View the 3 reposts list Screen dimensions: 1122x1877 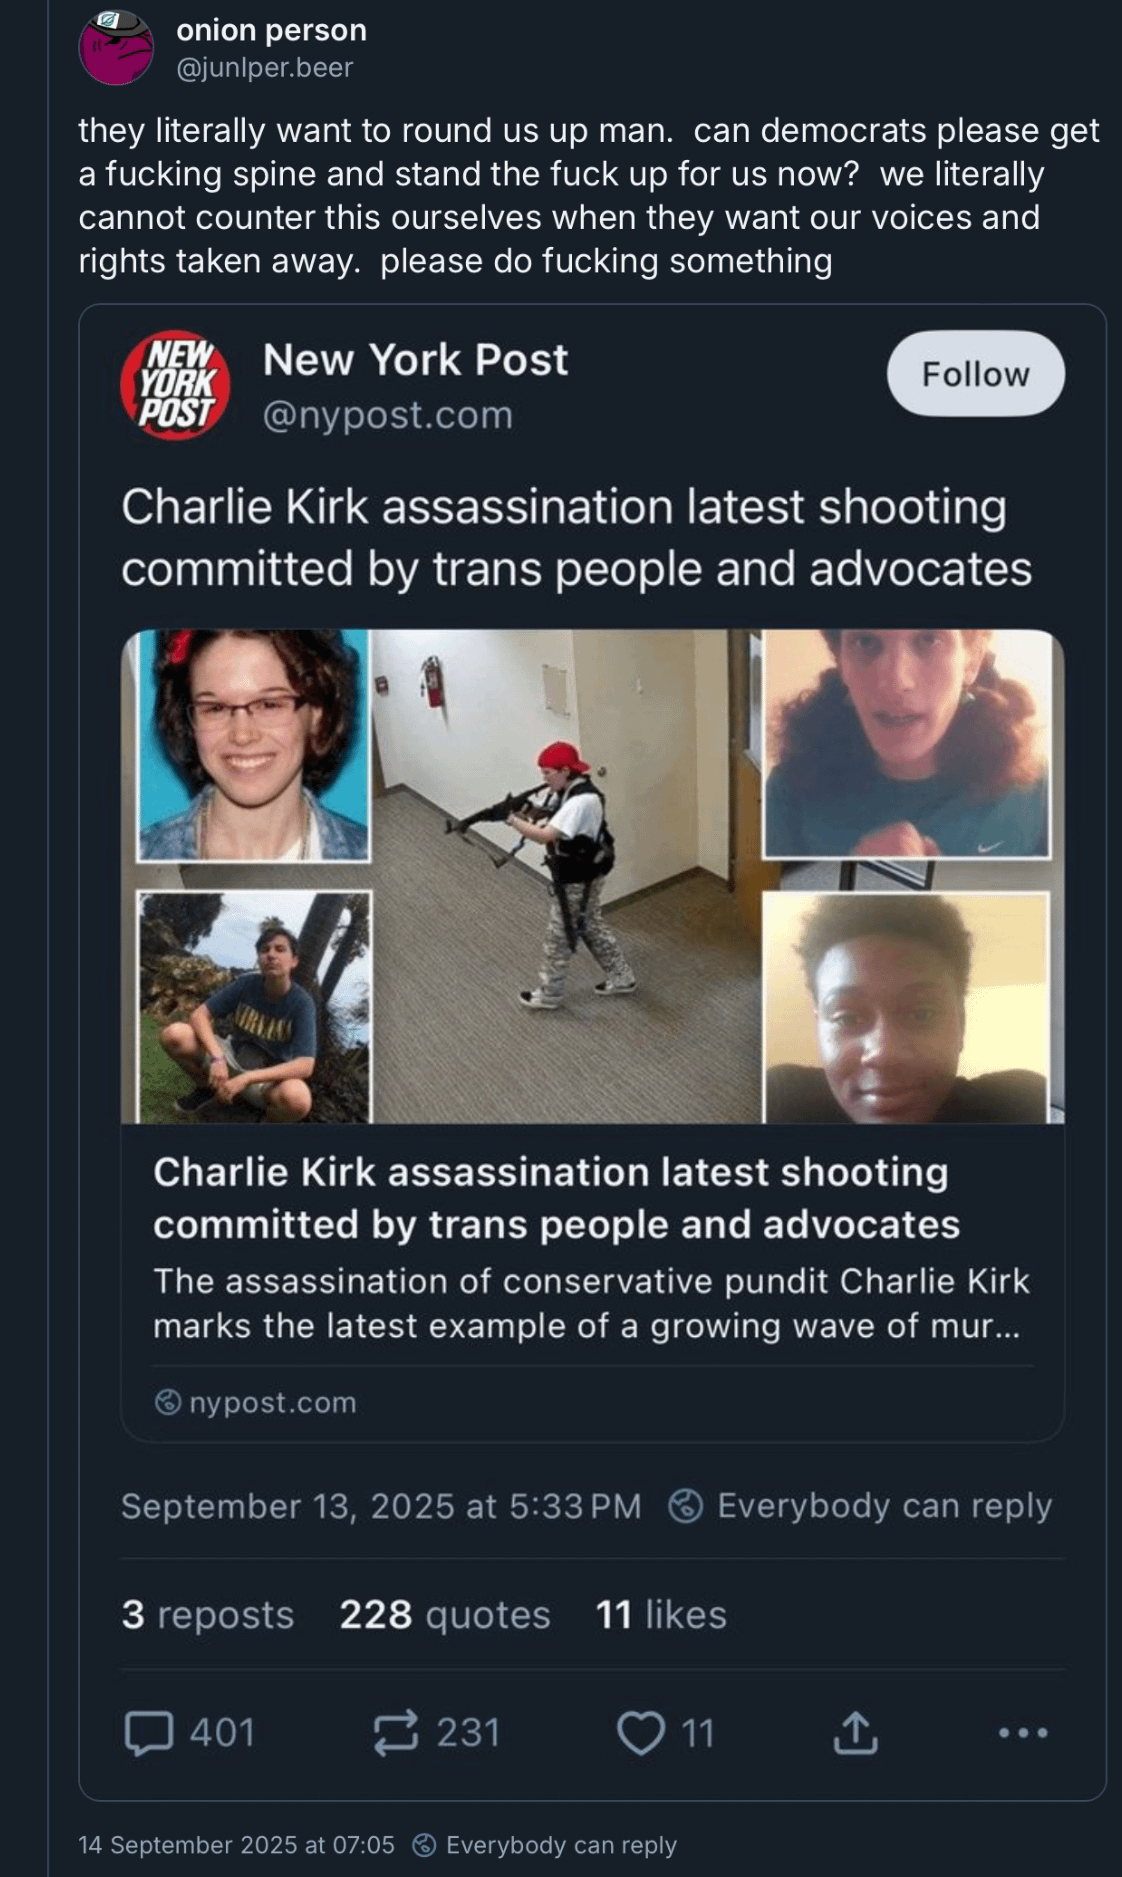[207, 1614]
